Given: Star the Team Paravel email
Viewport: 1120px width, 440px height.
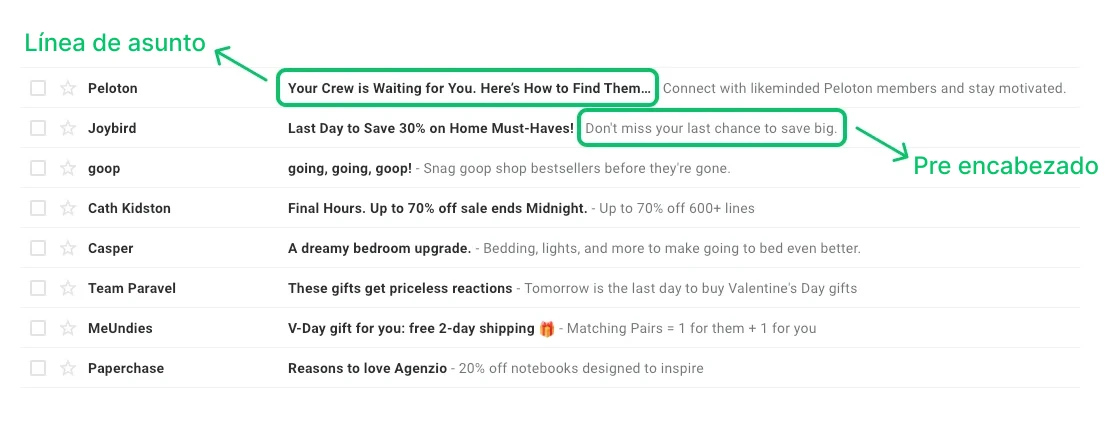Looking at the screenshot, I should tap(68, 288).
